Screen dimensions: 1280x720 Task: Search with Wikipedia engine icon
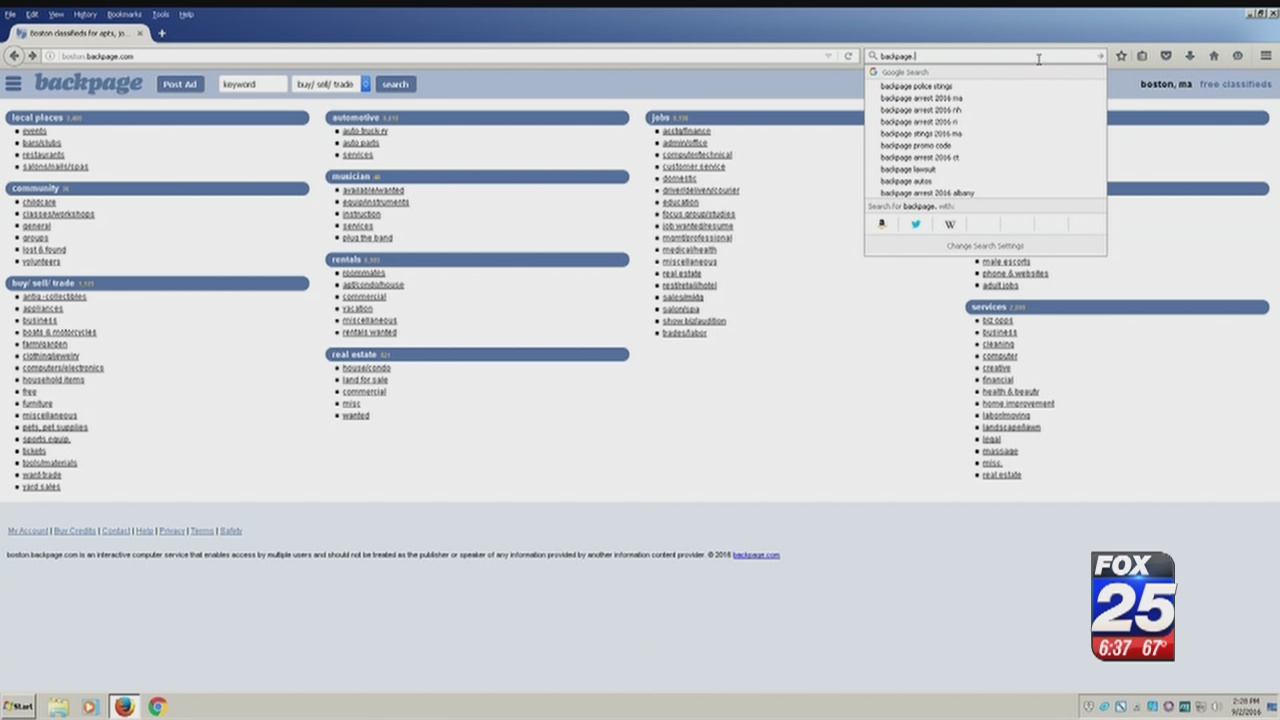[949, 224]
